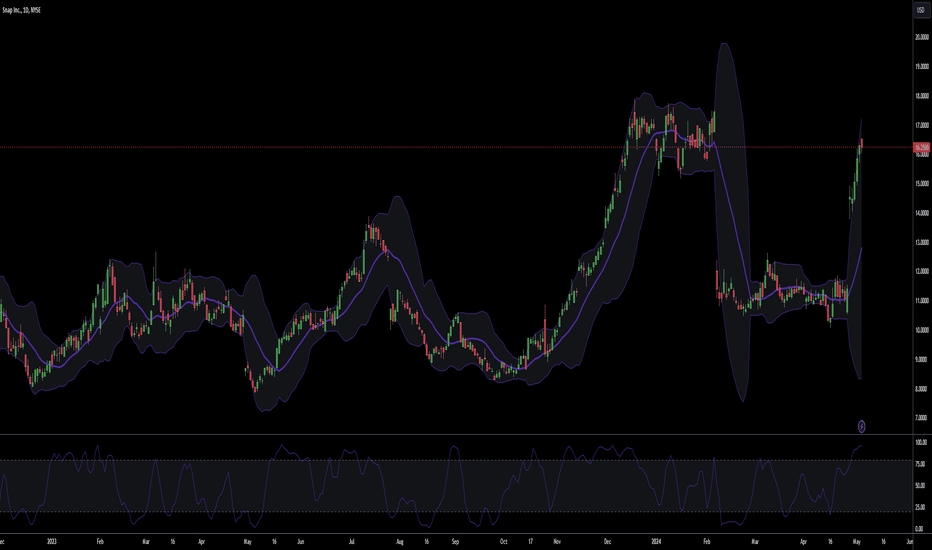Viewport: 932px width, 550px height.
Task: Click the Nov label on time axis
Action: (557, 542)
